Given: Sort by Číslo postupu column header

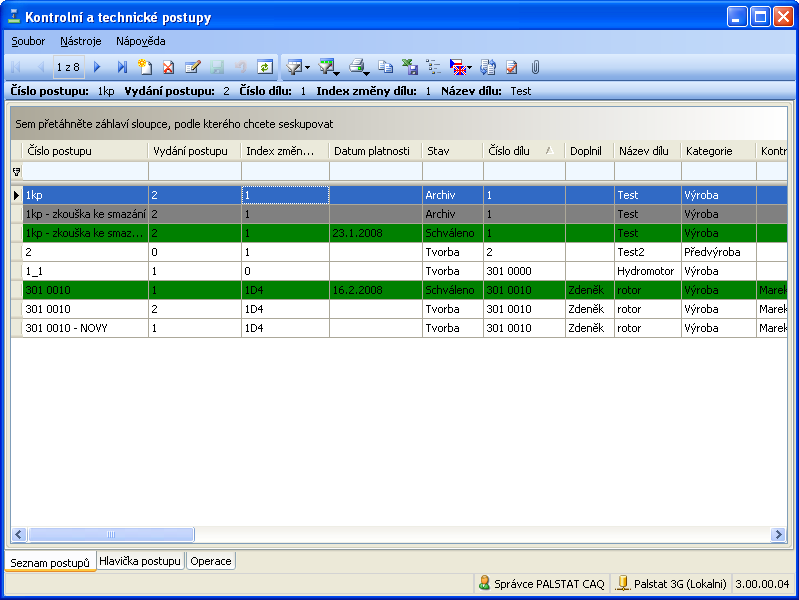Looking at the screenshot, I should 85,151.
